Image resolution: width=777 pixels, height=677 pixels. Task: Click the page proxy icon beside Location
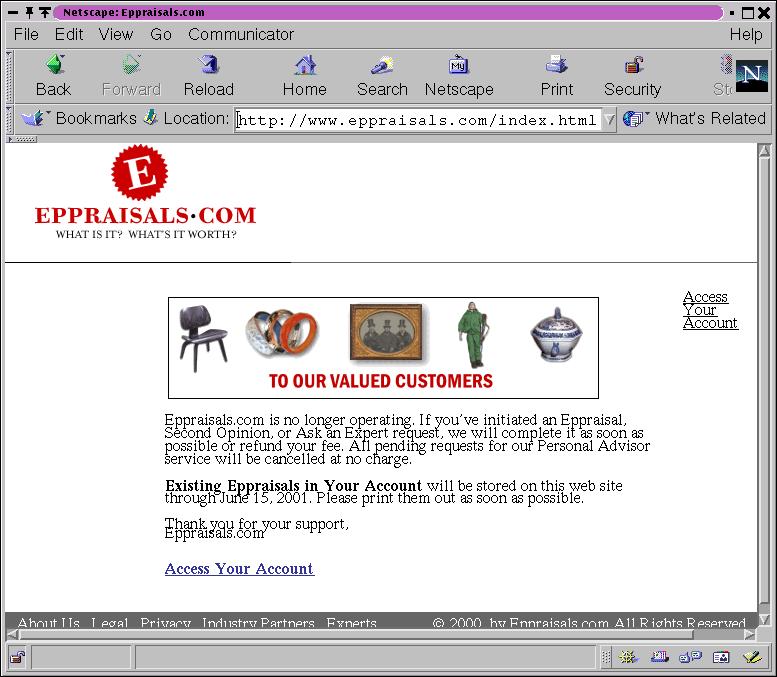click(x=151, y=118)
